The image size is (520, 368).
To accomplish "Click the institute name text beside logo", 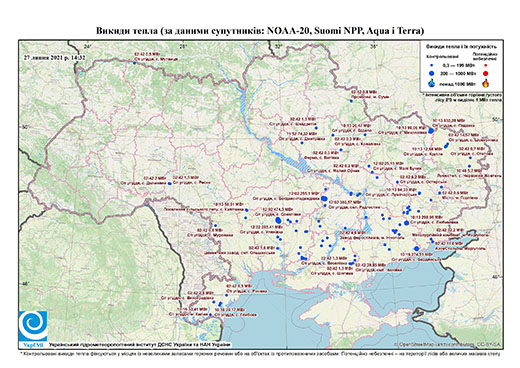I will tap(139, 345).
